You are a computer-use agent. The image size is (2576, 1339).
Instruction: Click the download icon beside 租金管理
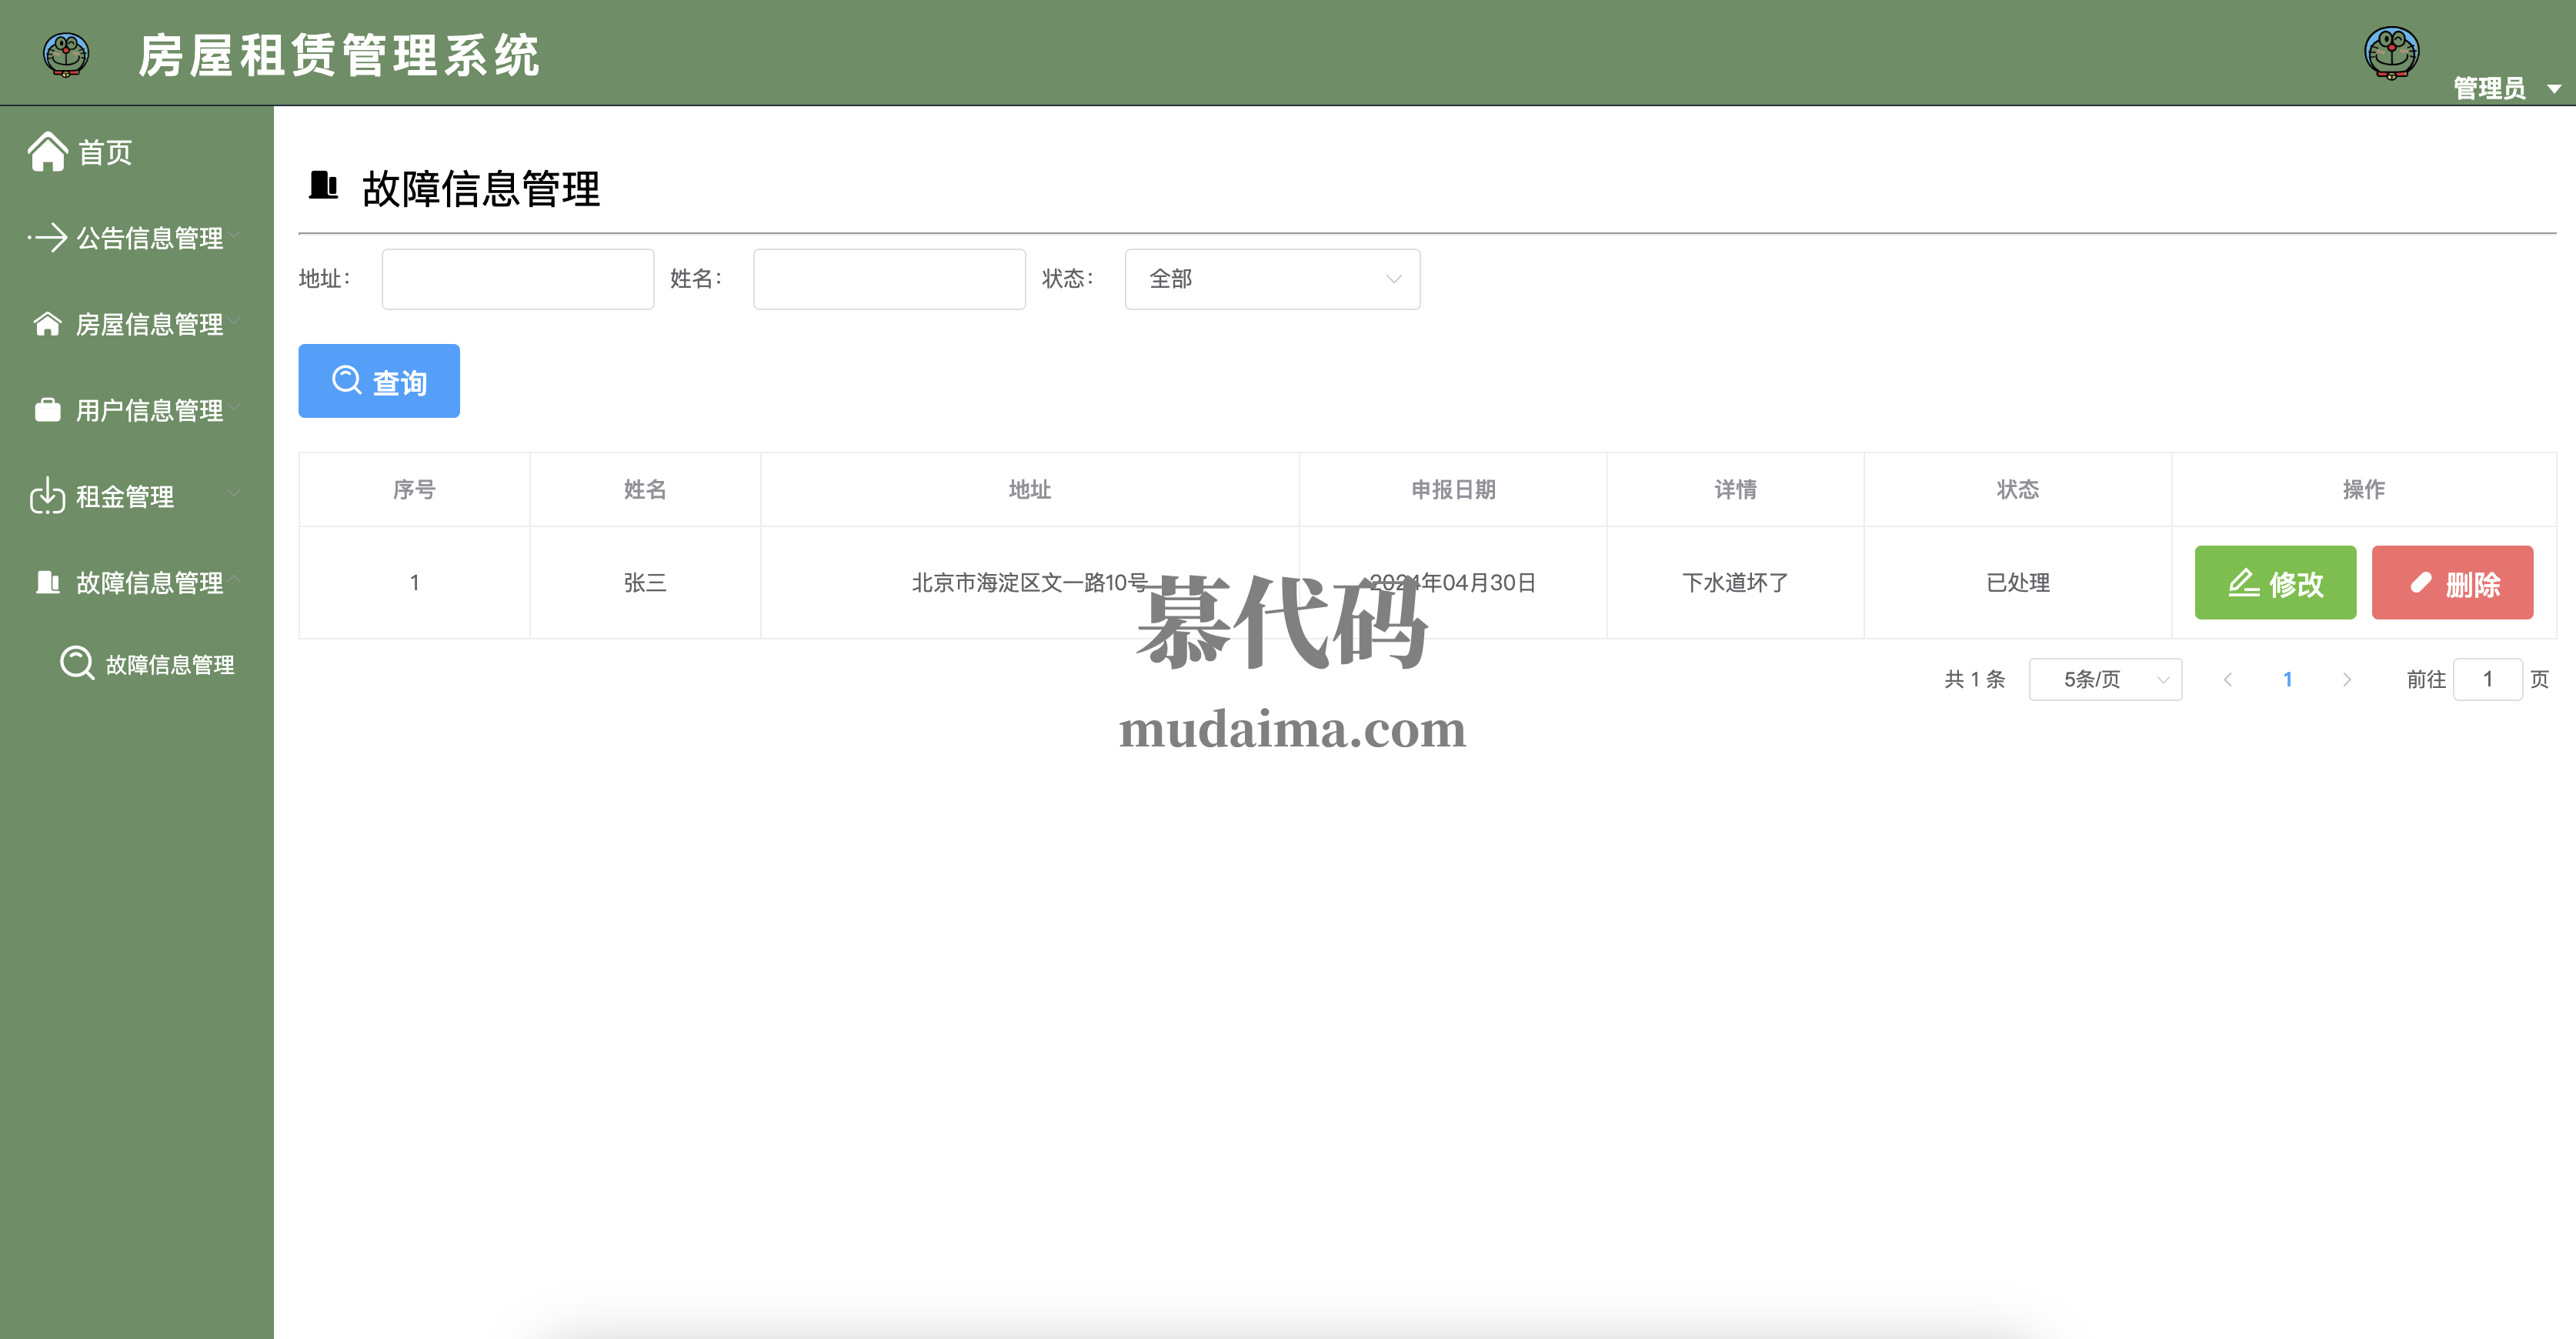point(47,496)
